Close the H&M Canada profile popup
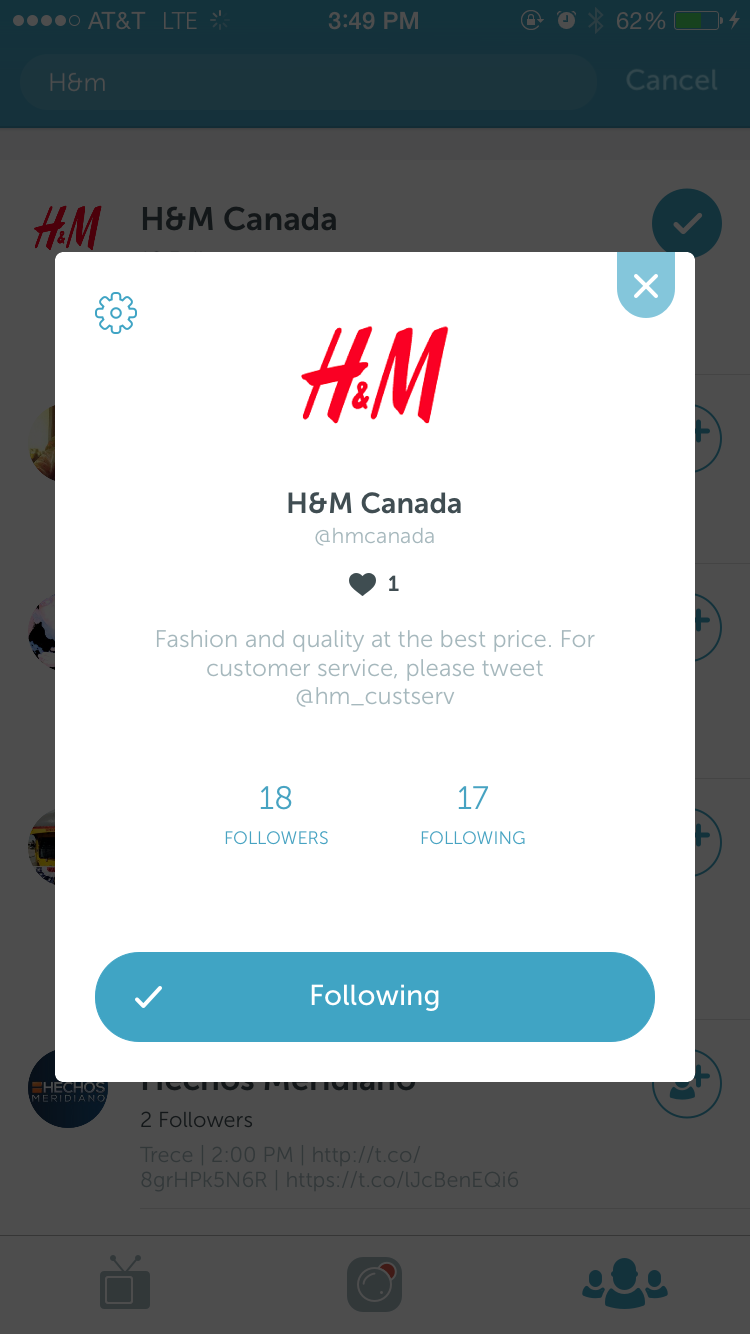This screenshot has width=750, height=1334. click(x=646, y=285)
